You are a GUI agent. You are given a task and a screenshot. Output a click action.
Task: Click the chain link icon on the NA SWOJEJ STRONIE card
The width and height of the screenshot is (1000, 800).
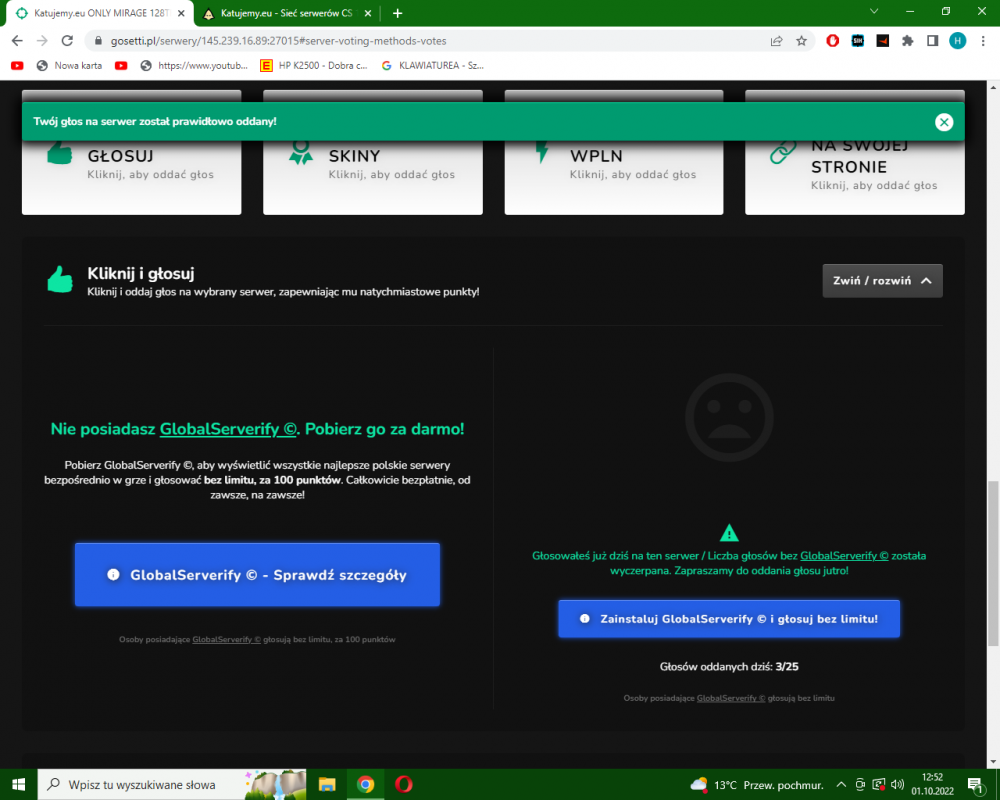pos(783,153)
